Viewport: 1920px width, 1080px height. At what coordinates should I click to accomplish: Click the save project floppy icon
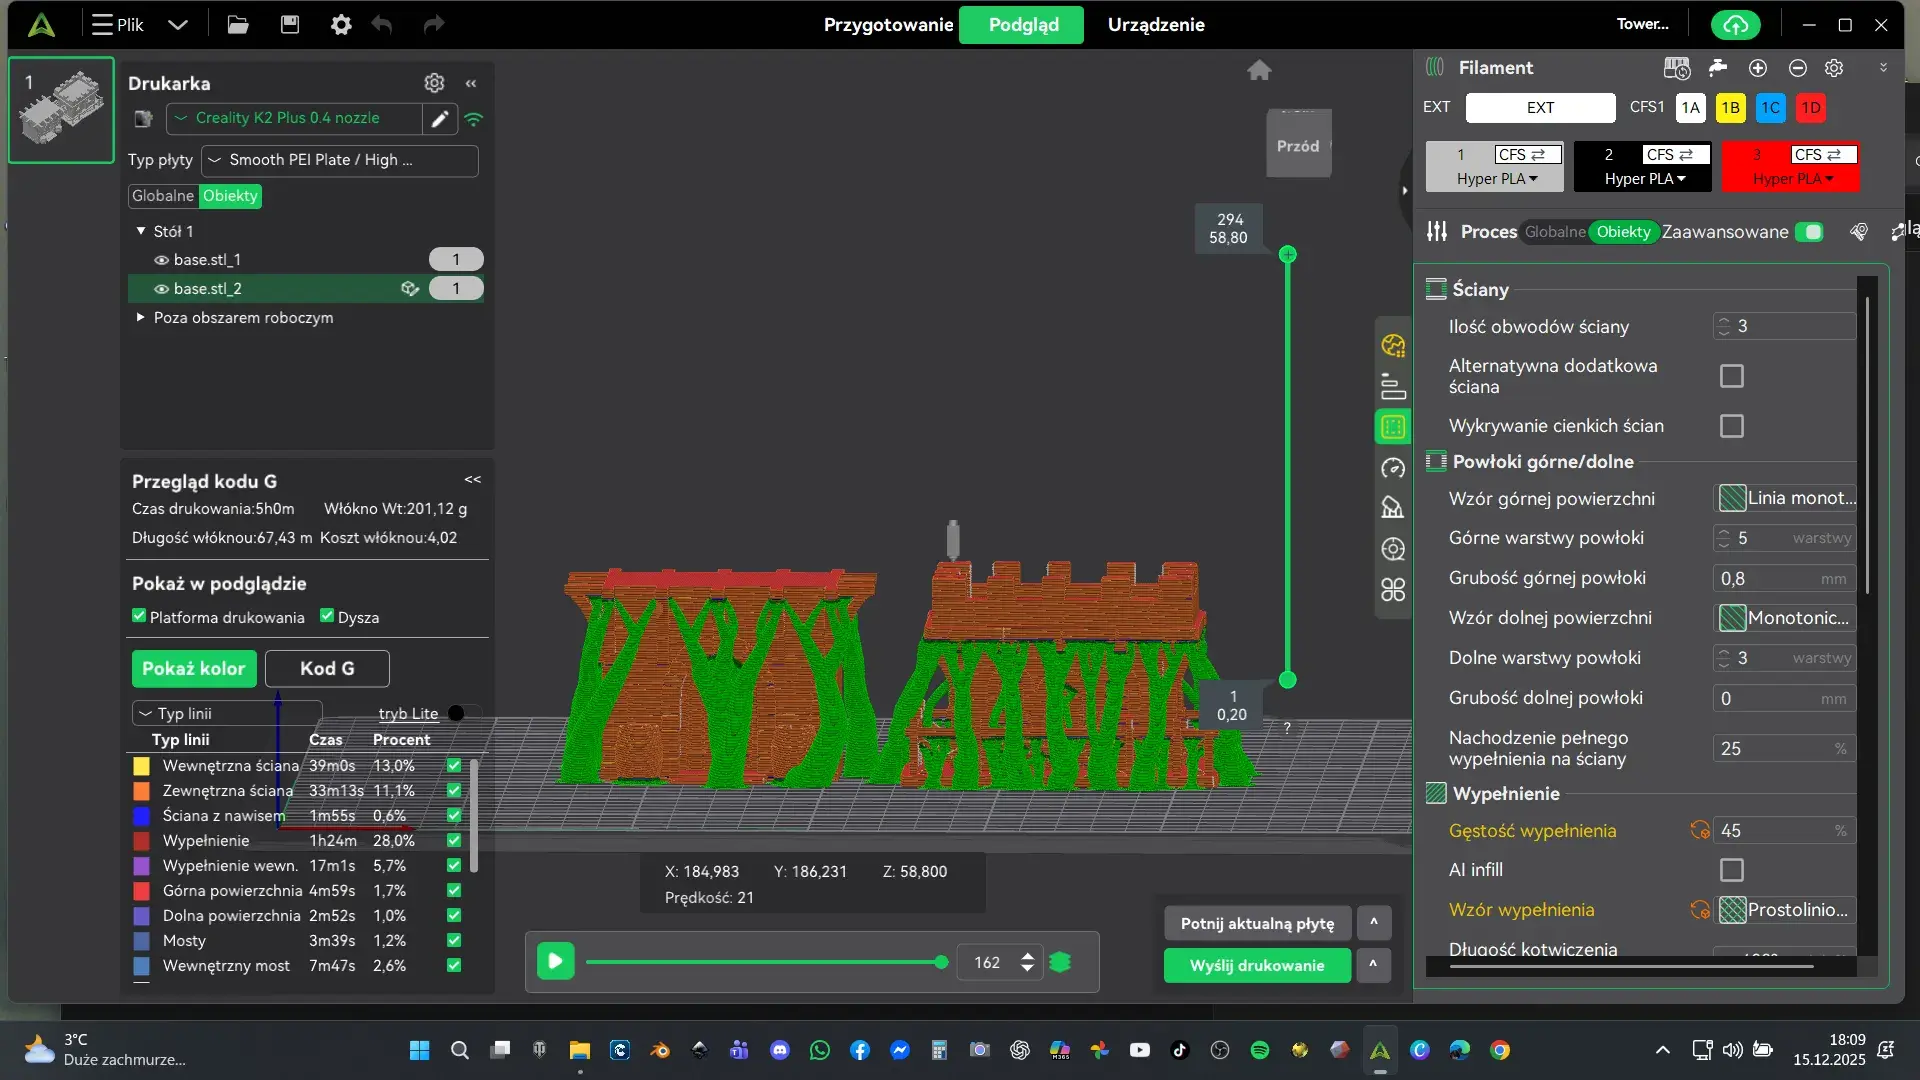290,25
